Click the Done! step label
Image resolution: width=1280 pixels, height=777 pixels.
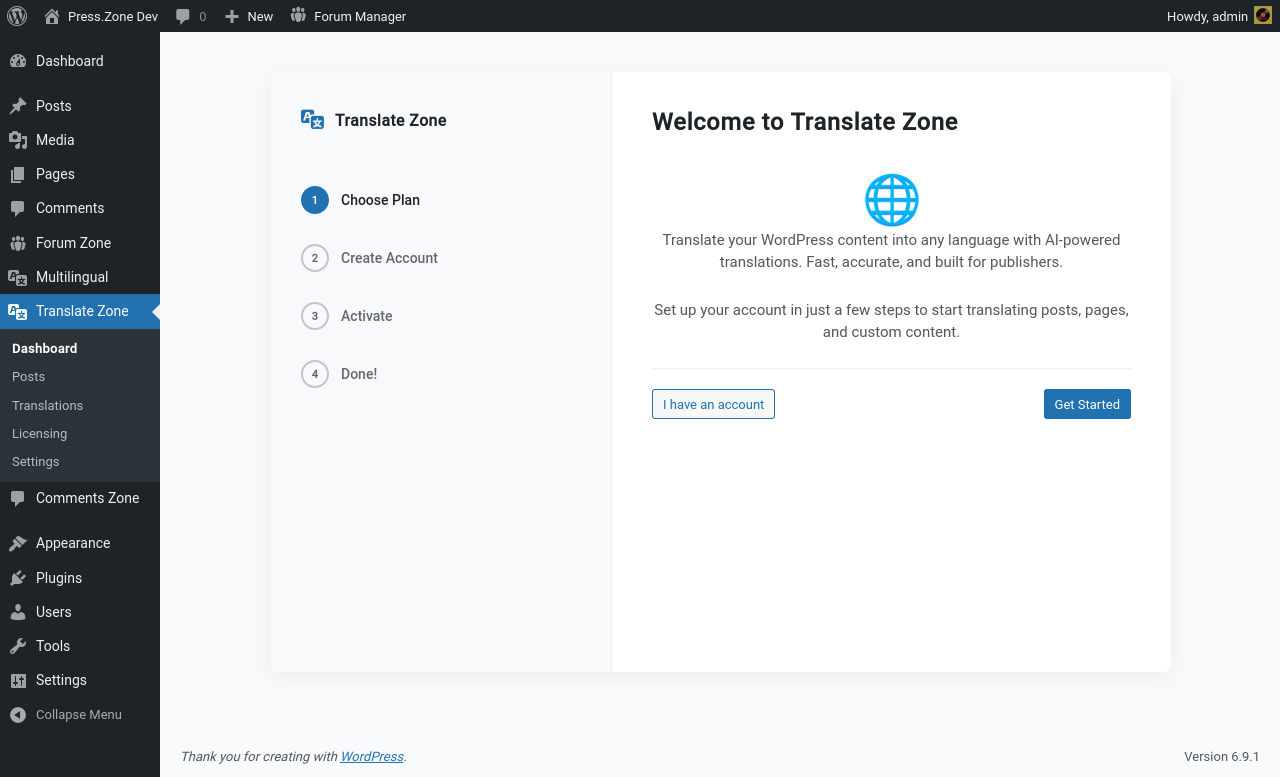coord(359,374)
